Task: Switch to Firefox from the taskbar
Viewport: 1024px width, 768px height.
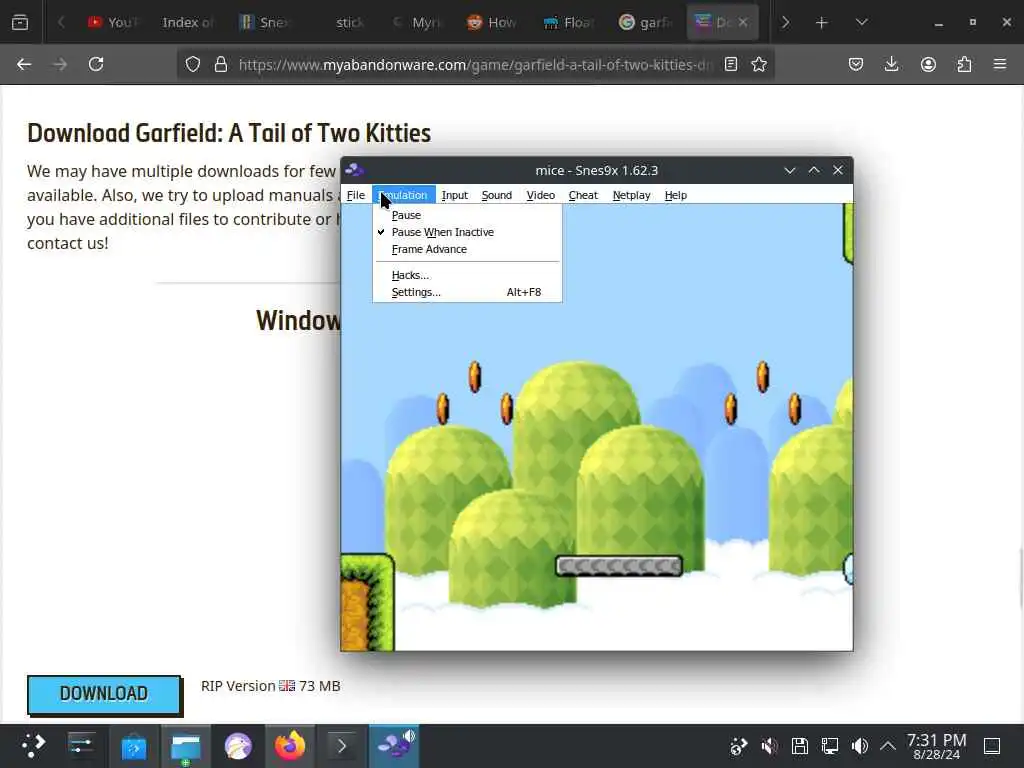Action: (x=290, y=745)
